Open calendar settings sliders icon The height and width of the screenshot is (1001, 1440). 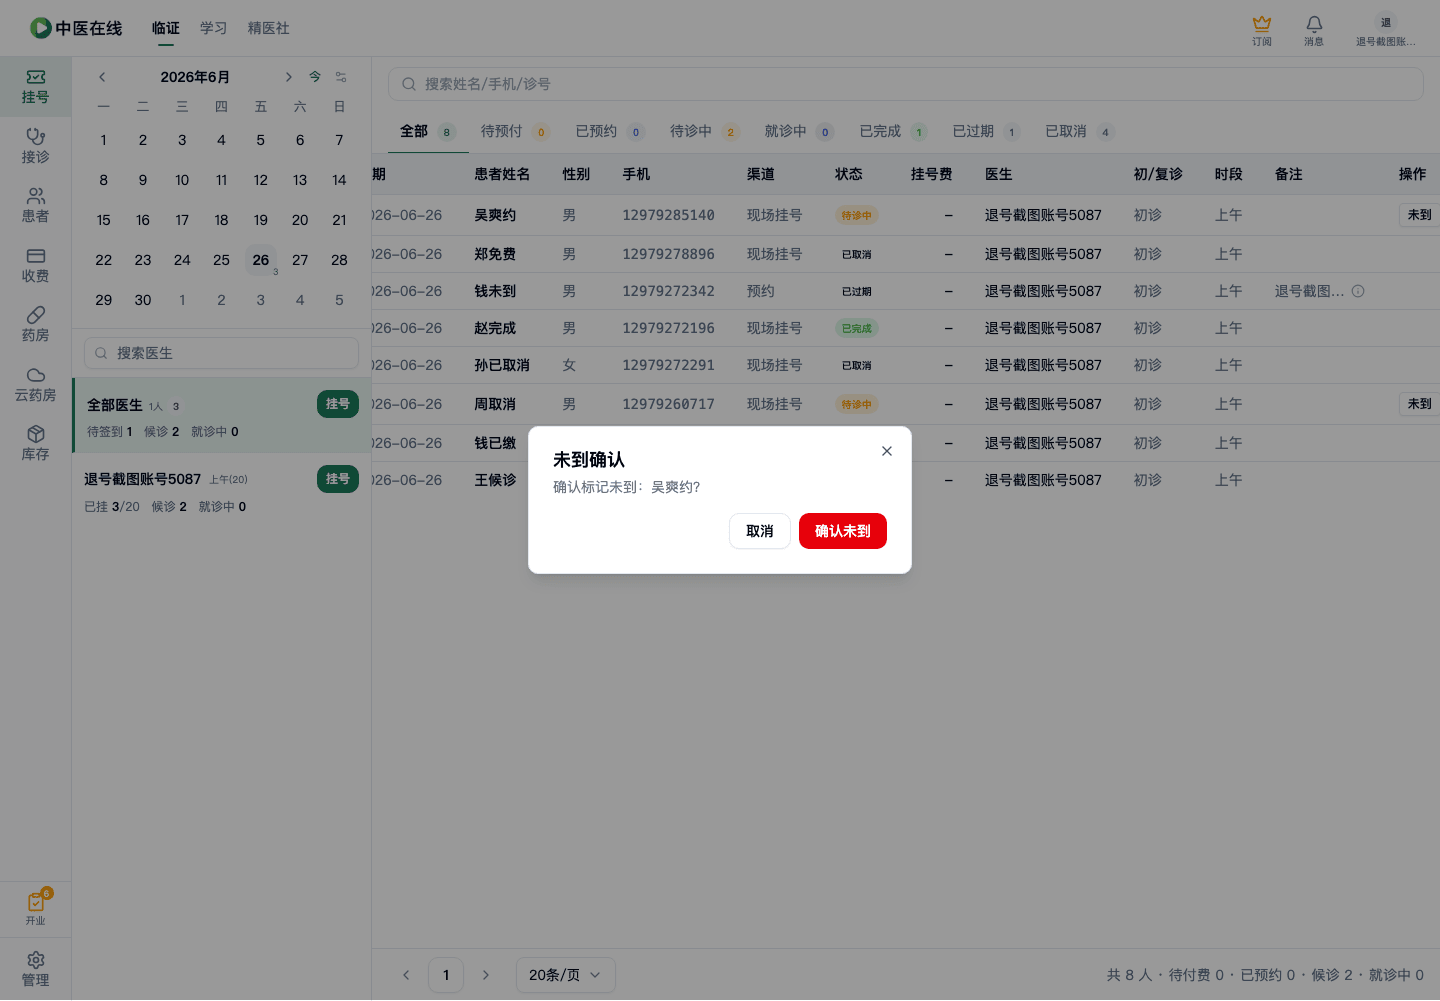click(x=341, y=77)
